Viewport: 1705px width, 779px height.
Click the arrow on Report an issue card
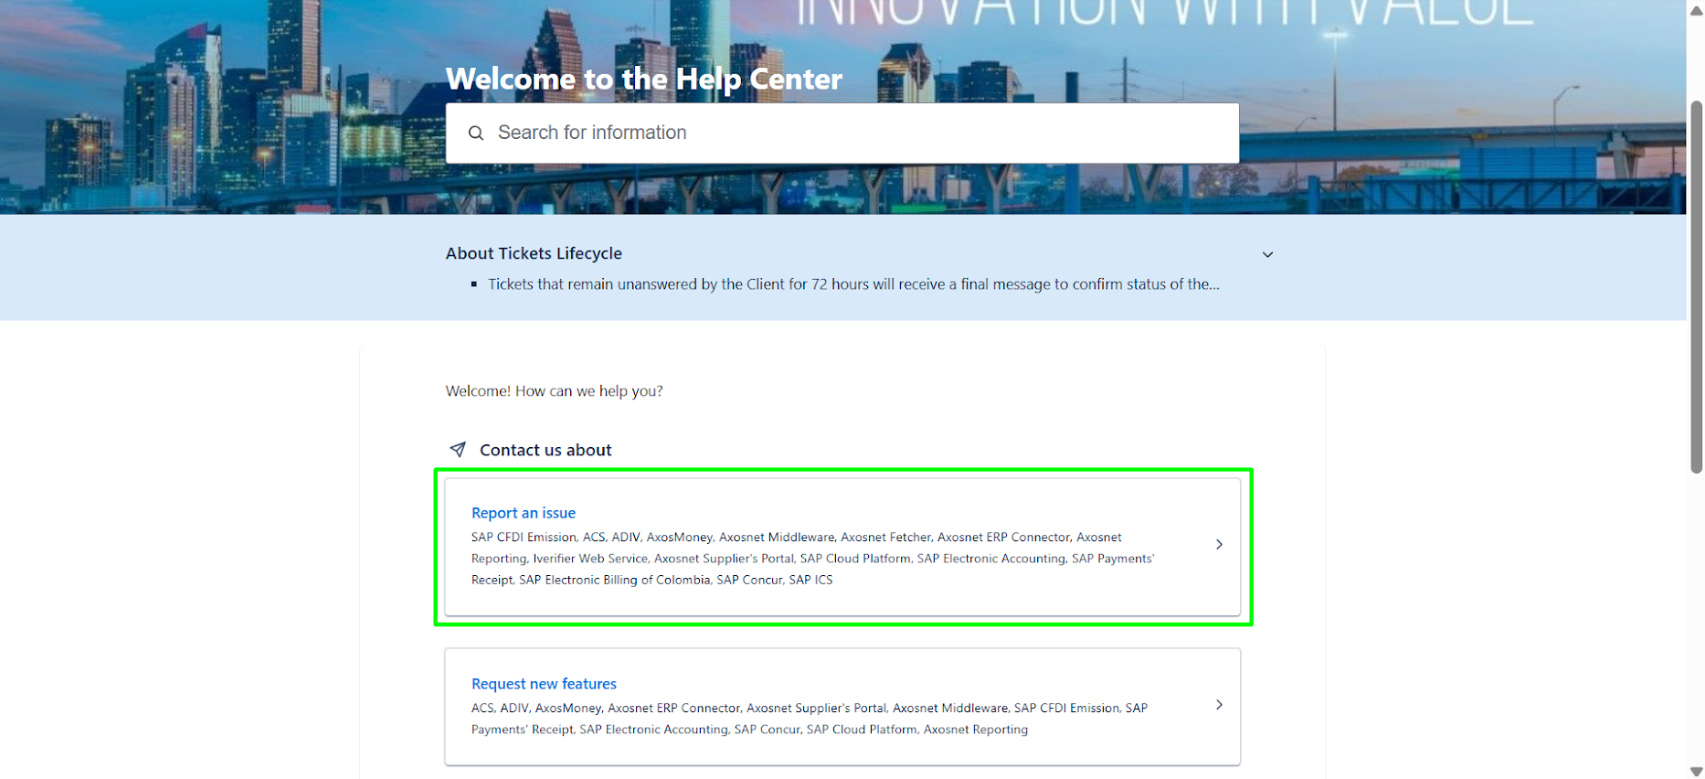(1218, 545)
